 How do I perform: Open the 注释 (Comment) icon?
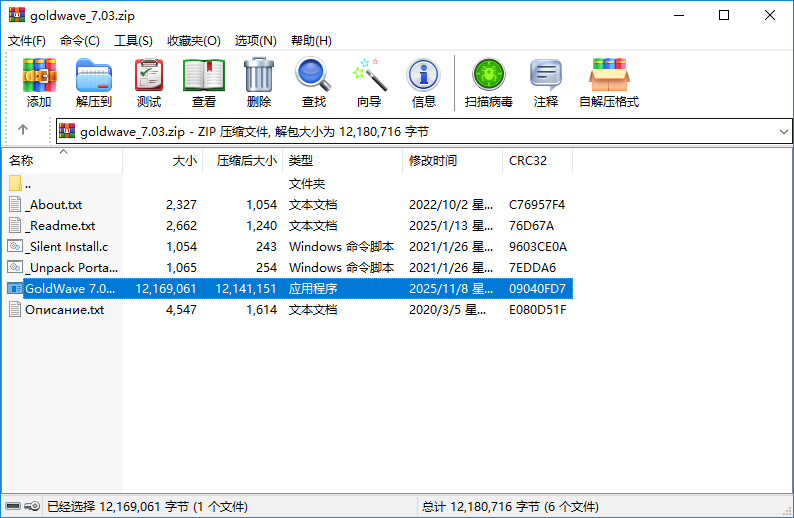pos(546,75)
